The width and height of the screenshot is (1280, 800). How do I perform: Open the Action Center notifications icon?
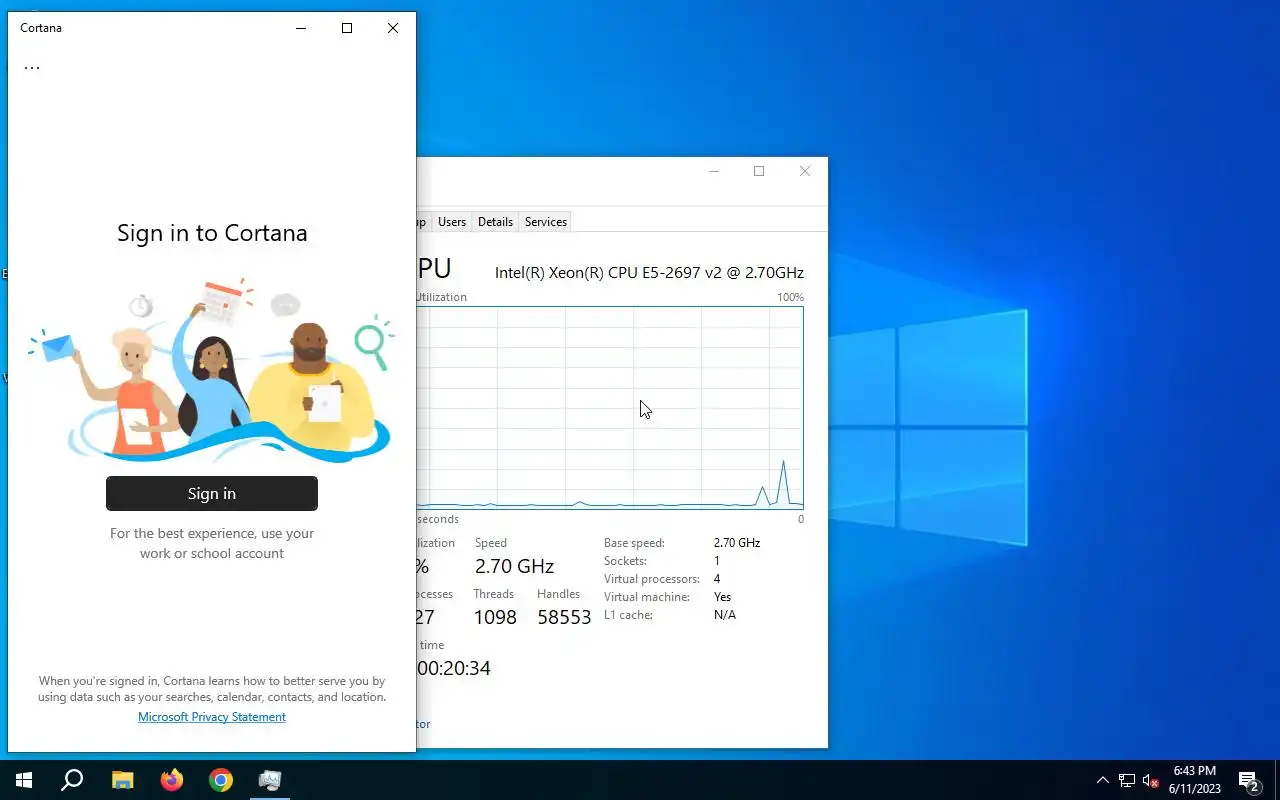1249,780
